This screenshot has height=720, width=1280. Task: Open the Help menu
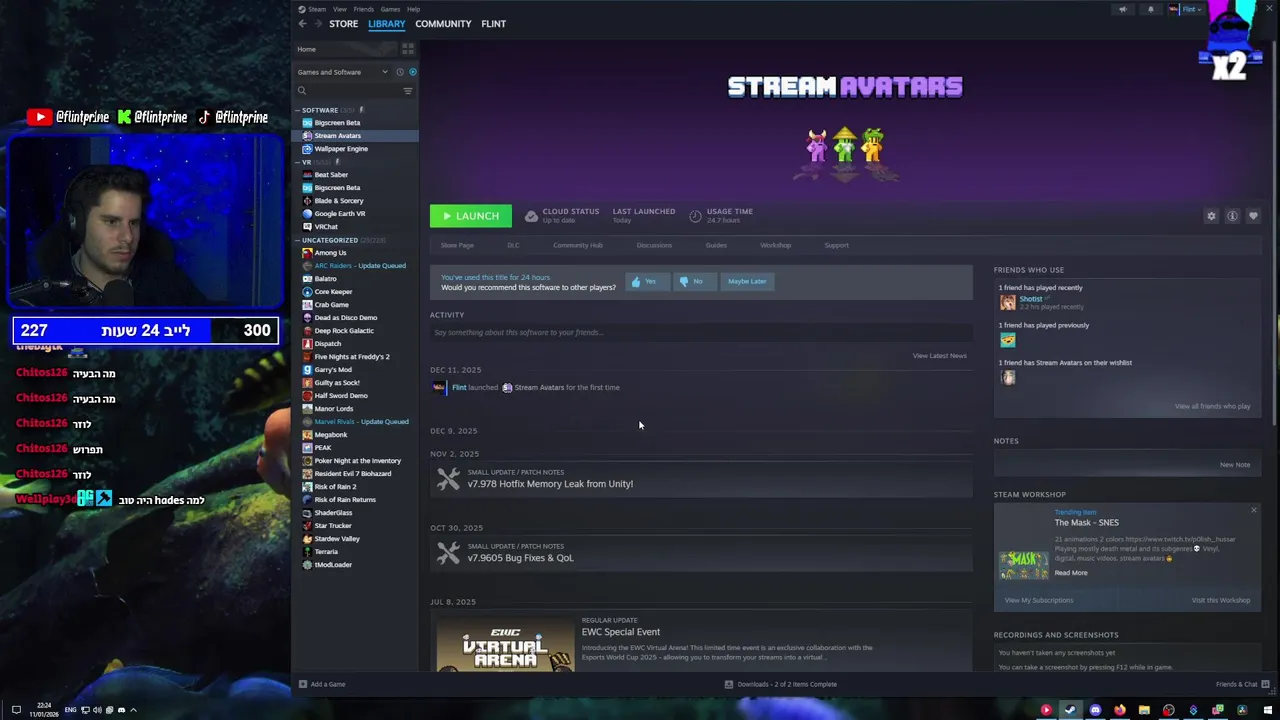coord(413,9)
